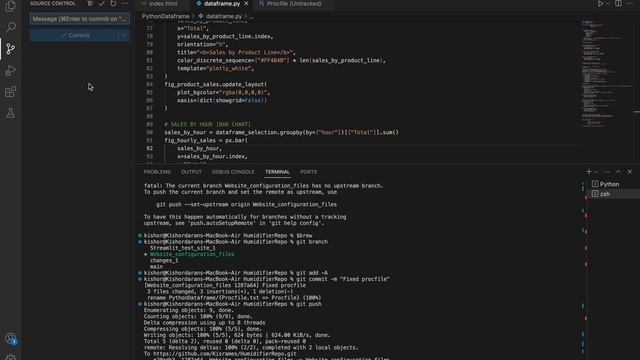Click 'changes_1' branch name in terminal

[164, 260]
